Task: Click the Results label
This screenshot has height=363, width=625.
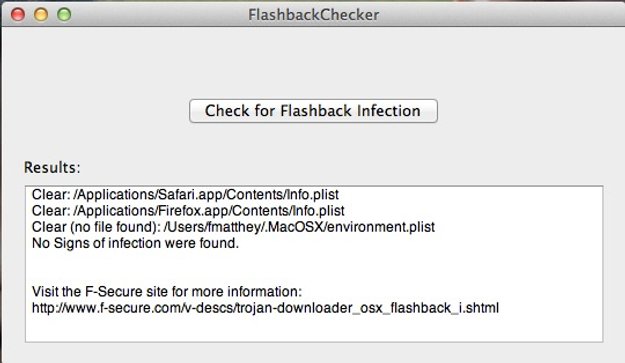Action: (52, 167)
